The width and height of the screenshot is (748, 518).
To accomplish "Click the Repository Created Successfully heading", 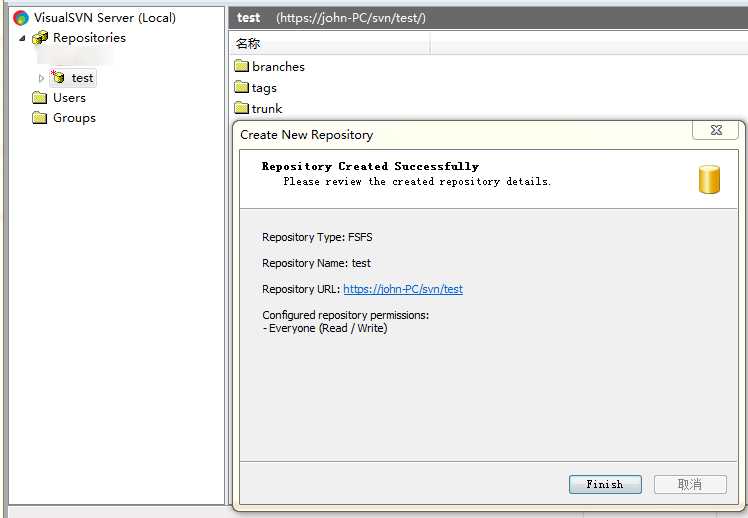I will coord(370,166).
